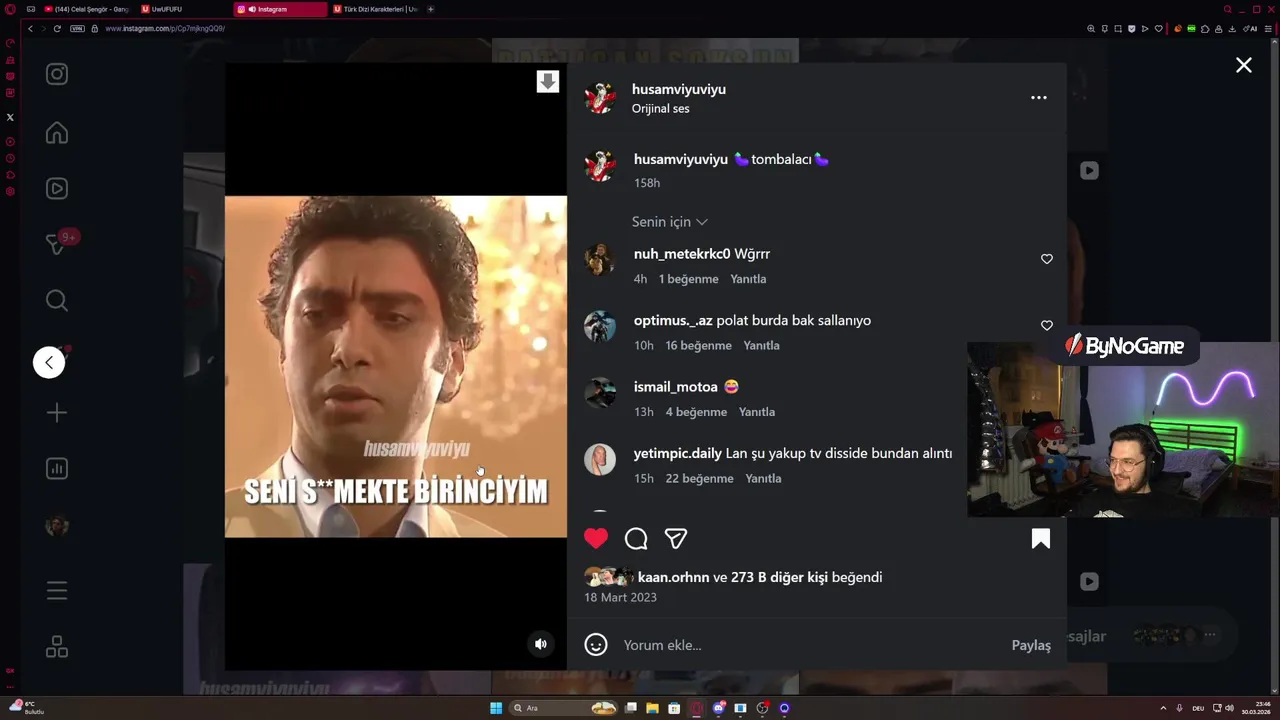Switch to the Celal Şengör YouTube tab
Viewport: 1280px width, 720px height.
87,9
